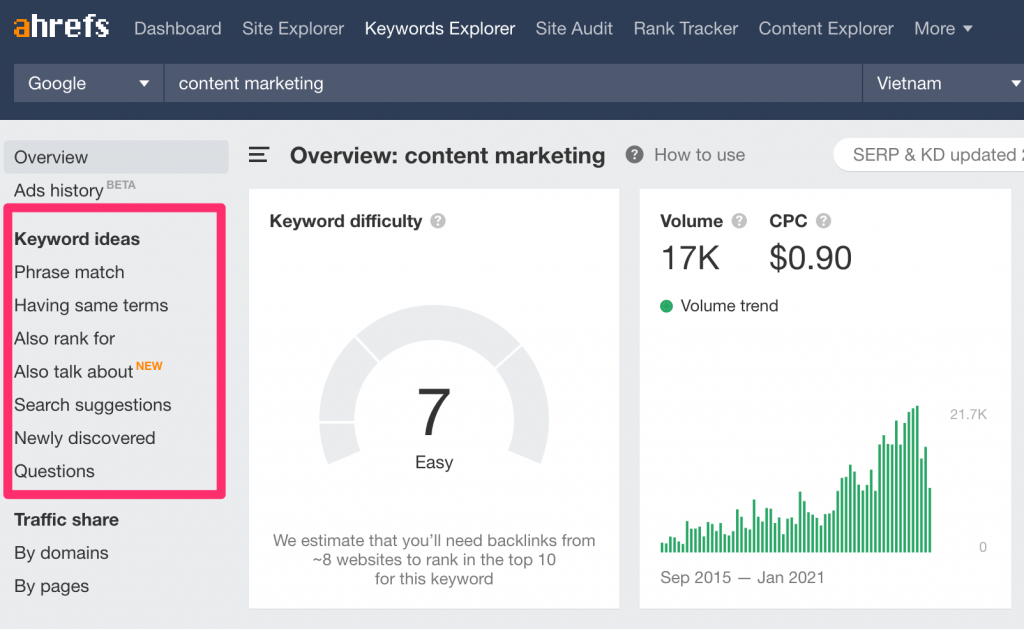Click the keyword search field
1024x629 pixels.
click(x=513, y=83)
